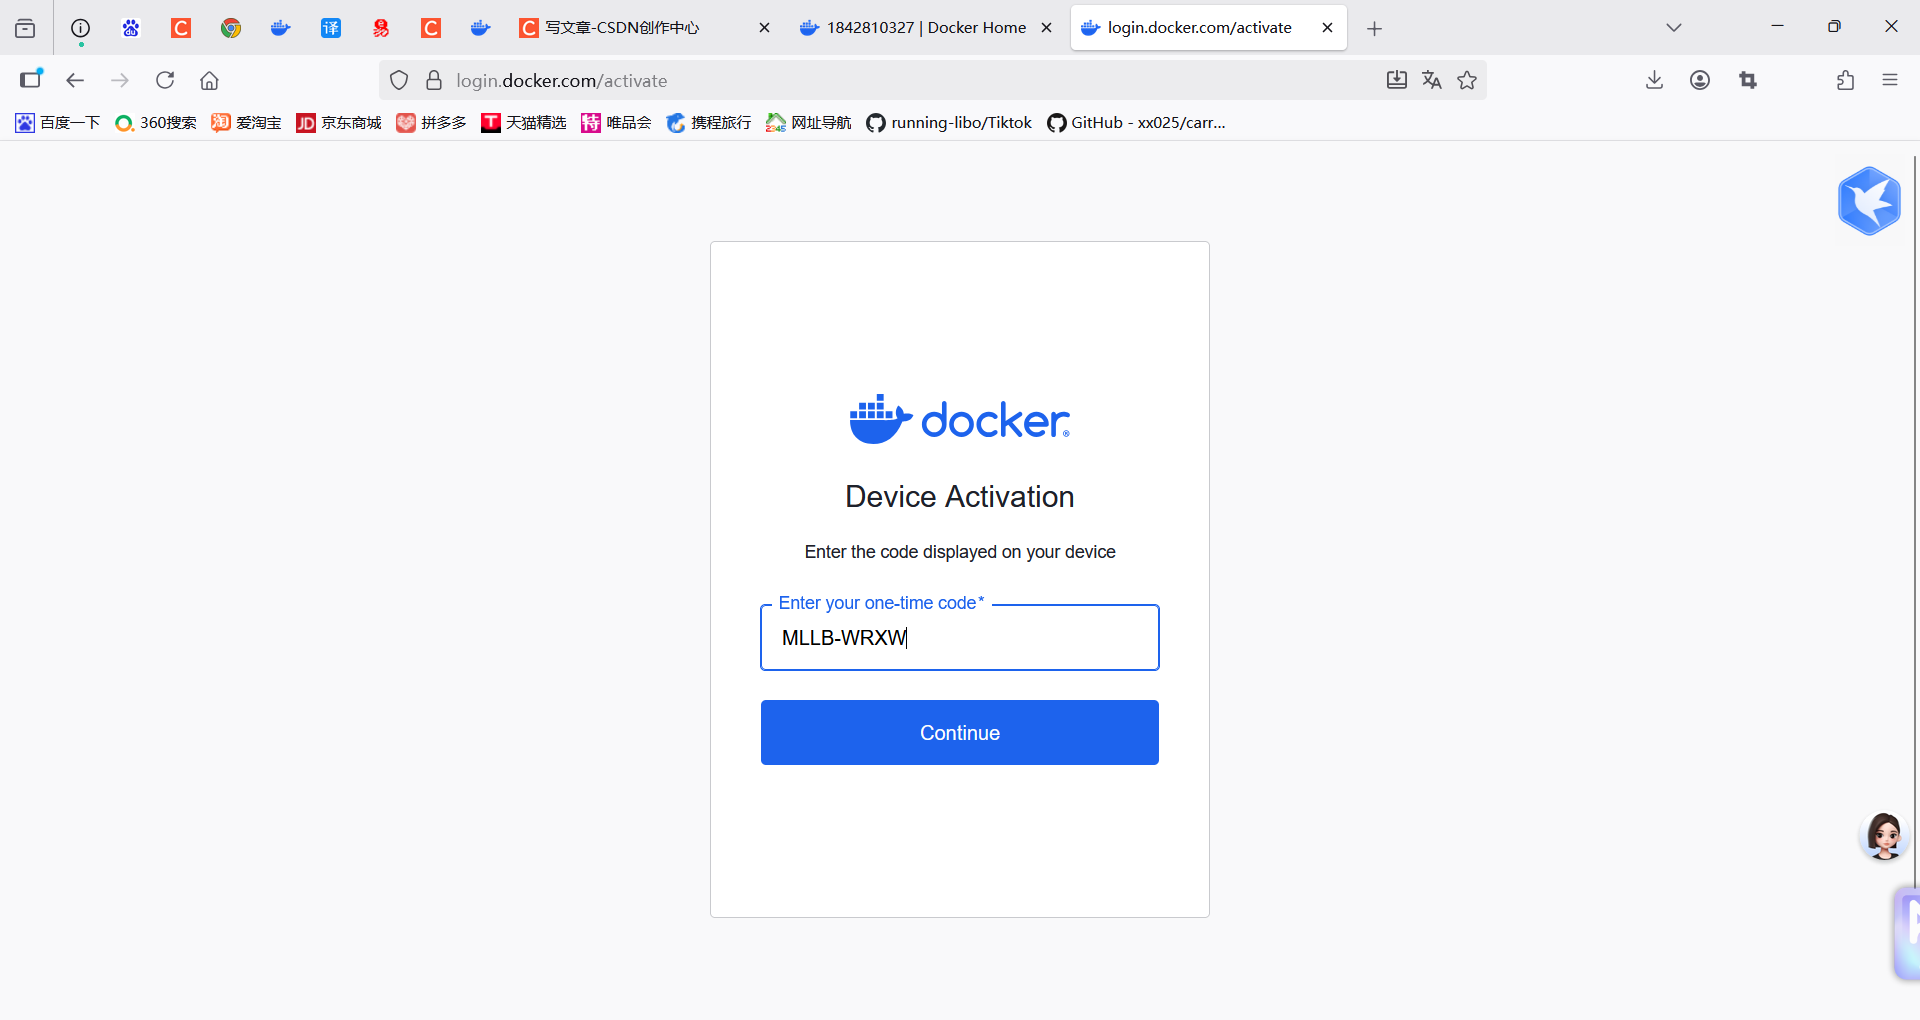Image resolution: width=1920 pixels, height=1020 pixels.
Task: Go forward to next page
Action: click(120, 80)
